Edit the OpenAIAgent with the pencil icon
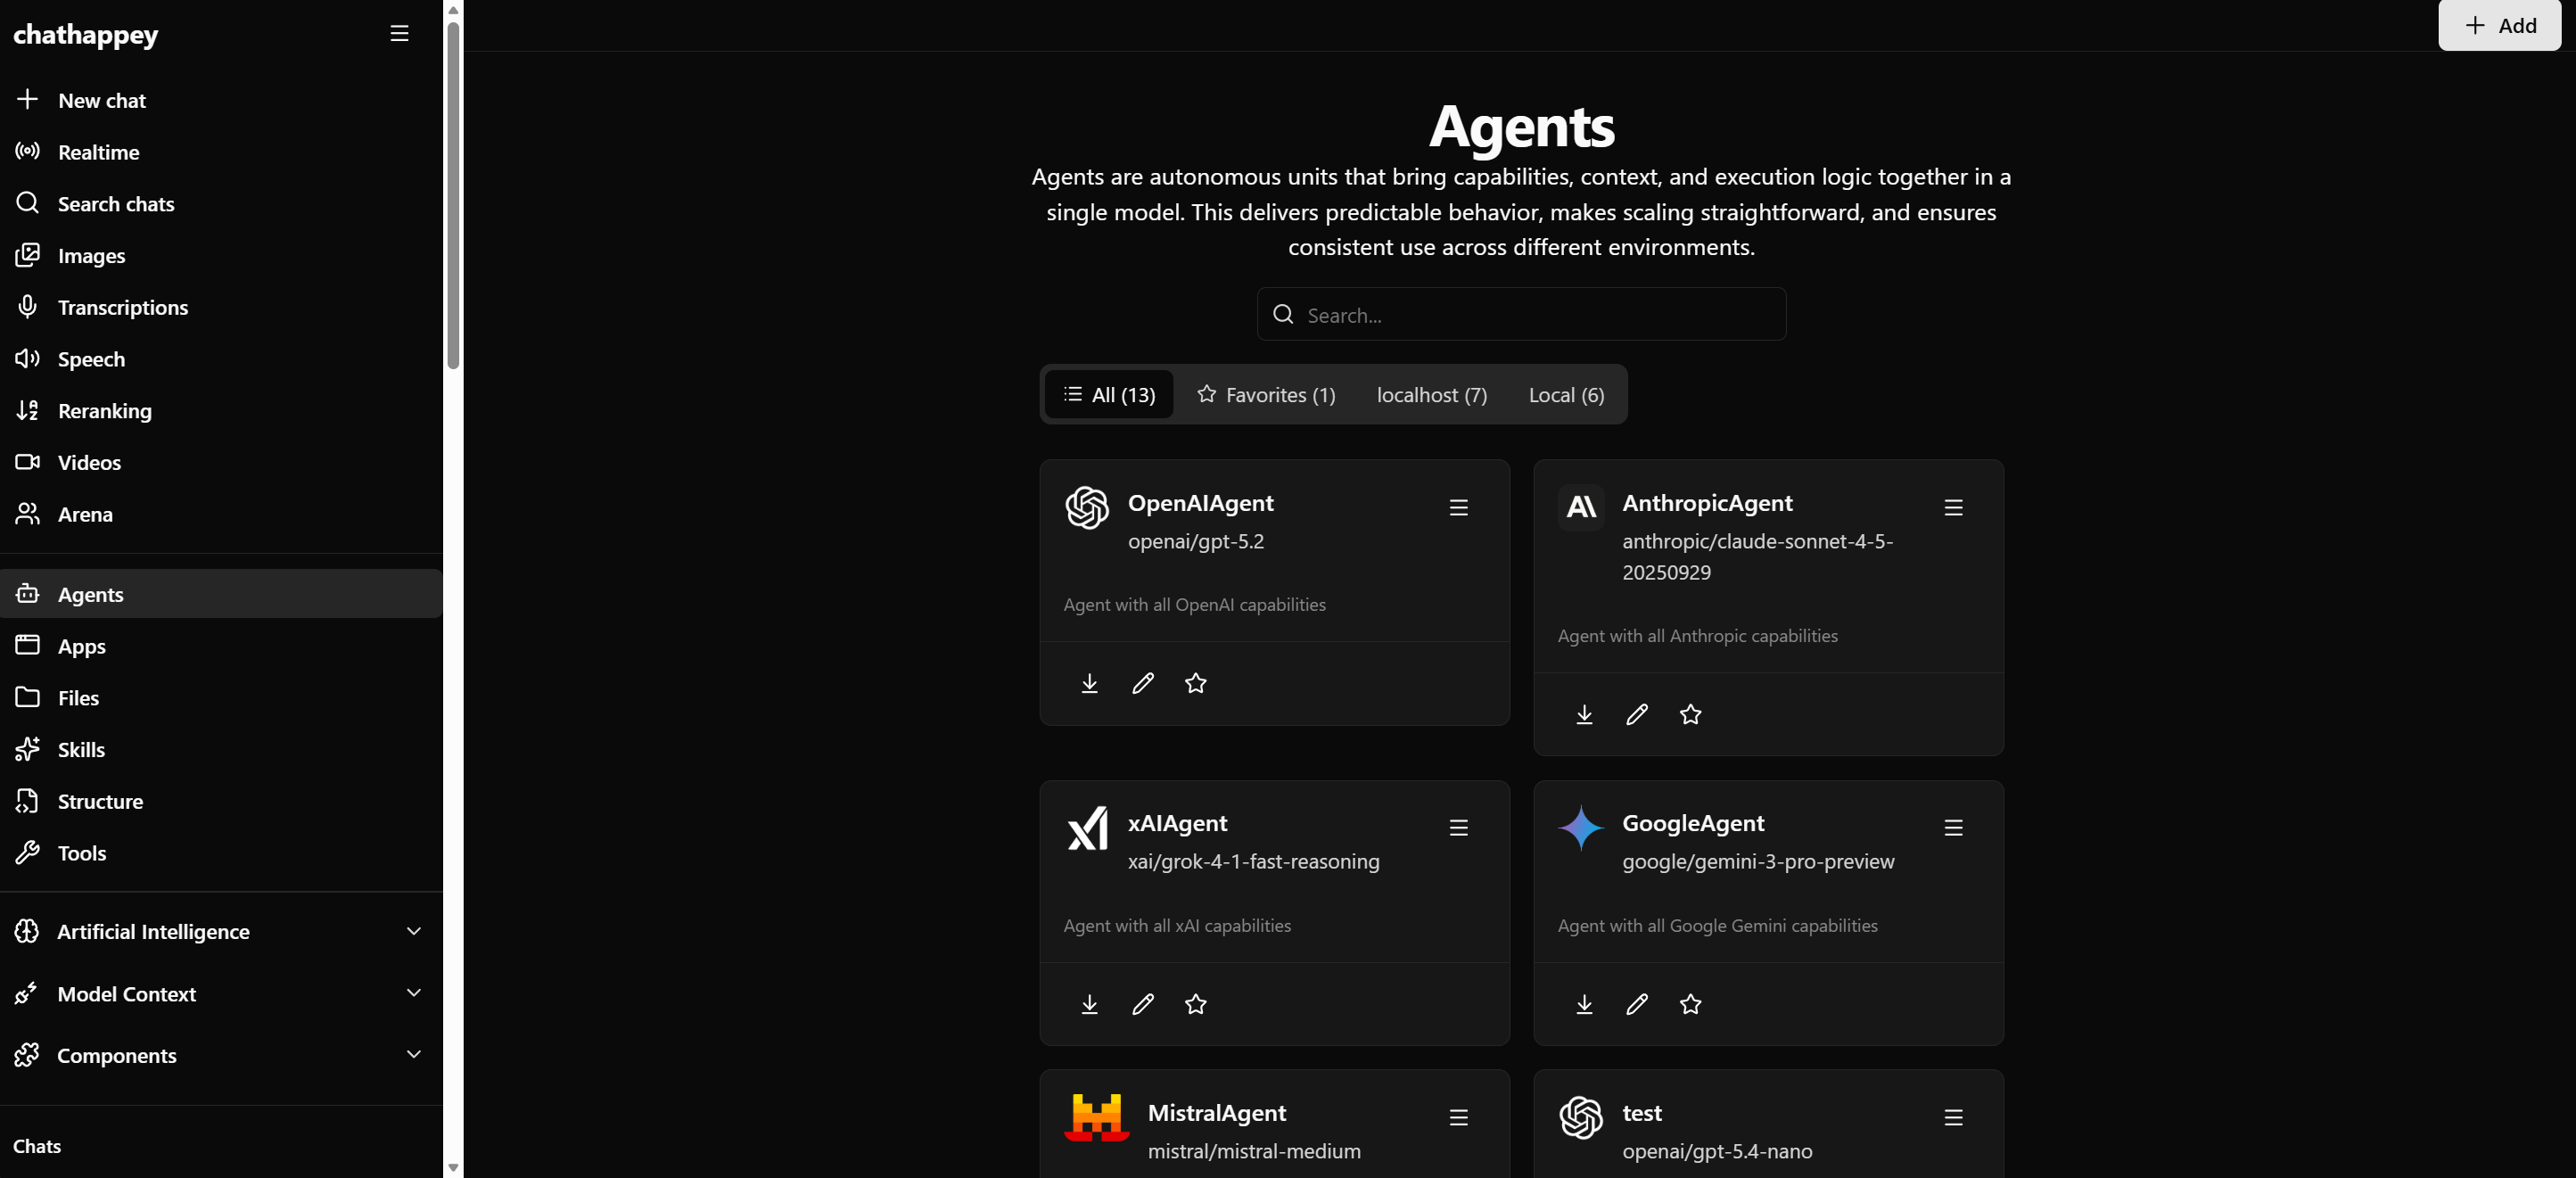 coord(1142,683)
